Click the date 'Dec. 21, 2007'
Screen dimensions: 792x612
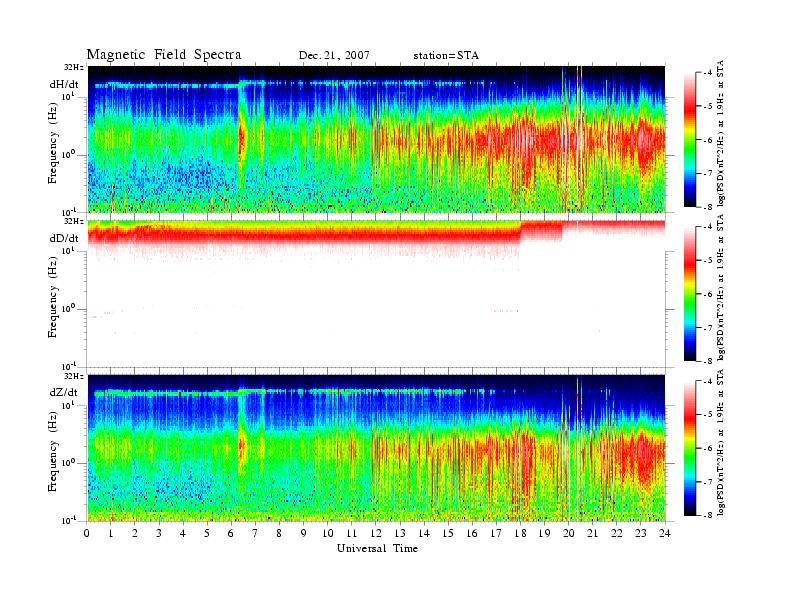tap(334, 56)
